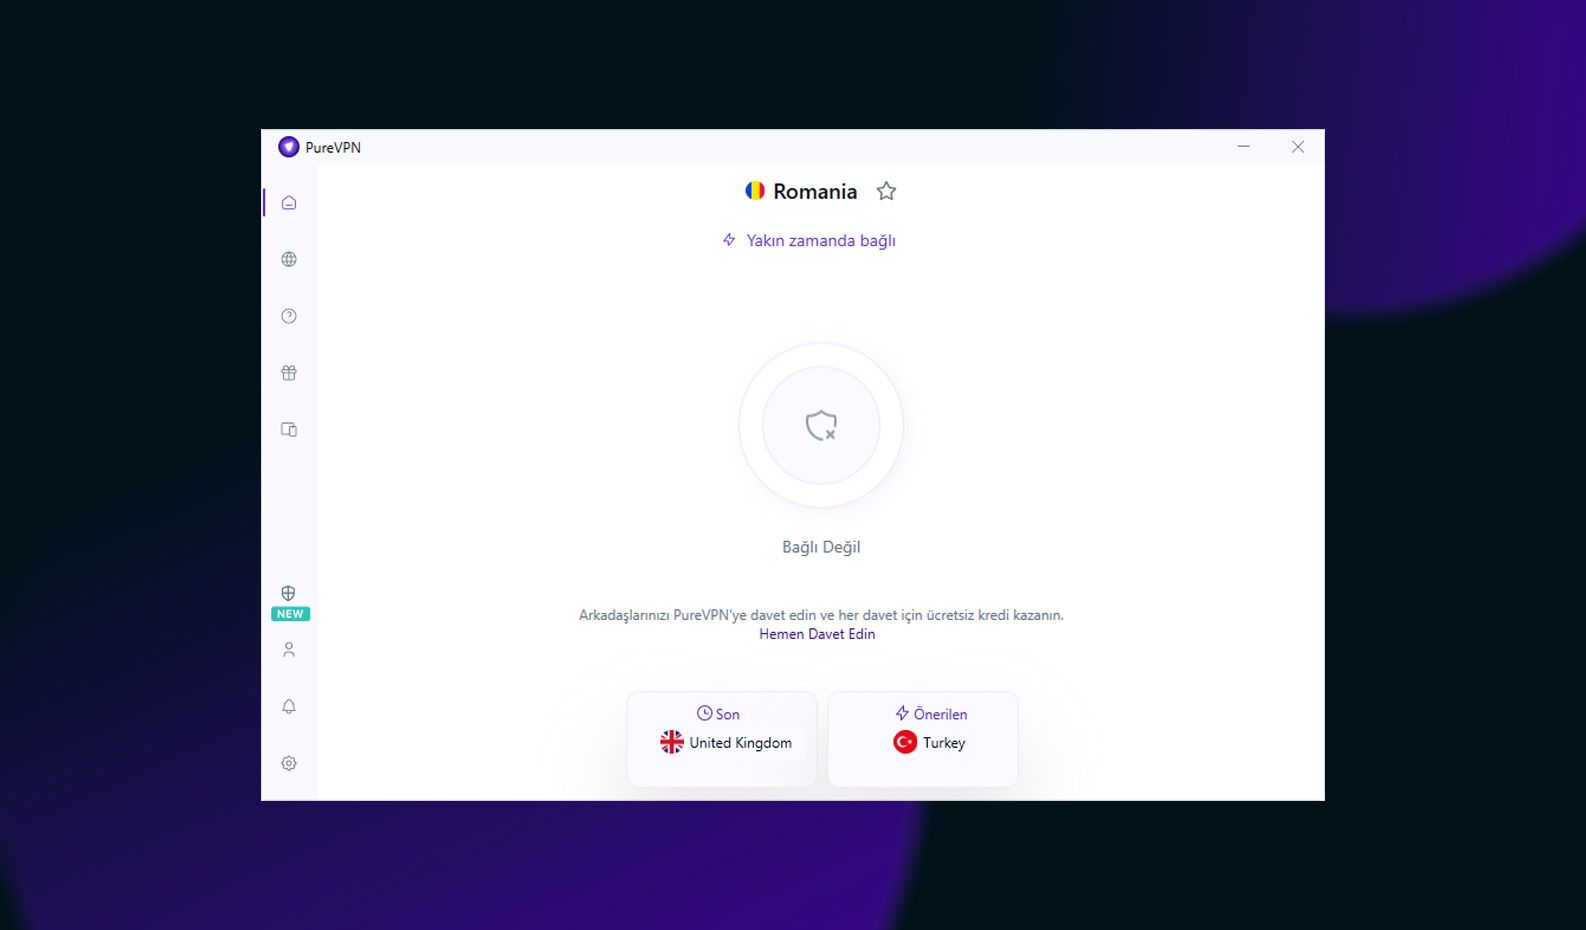Click the 'Hemen Davet Edin' link
The width and height of the screenshot is (1586, 930).
(817, 634)
